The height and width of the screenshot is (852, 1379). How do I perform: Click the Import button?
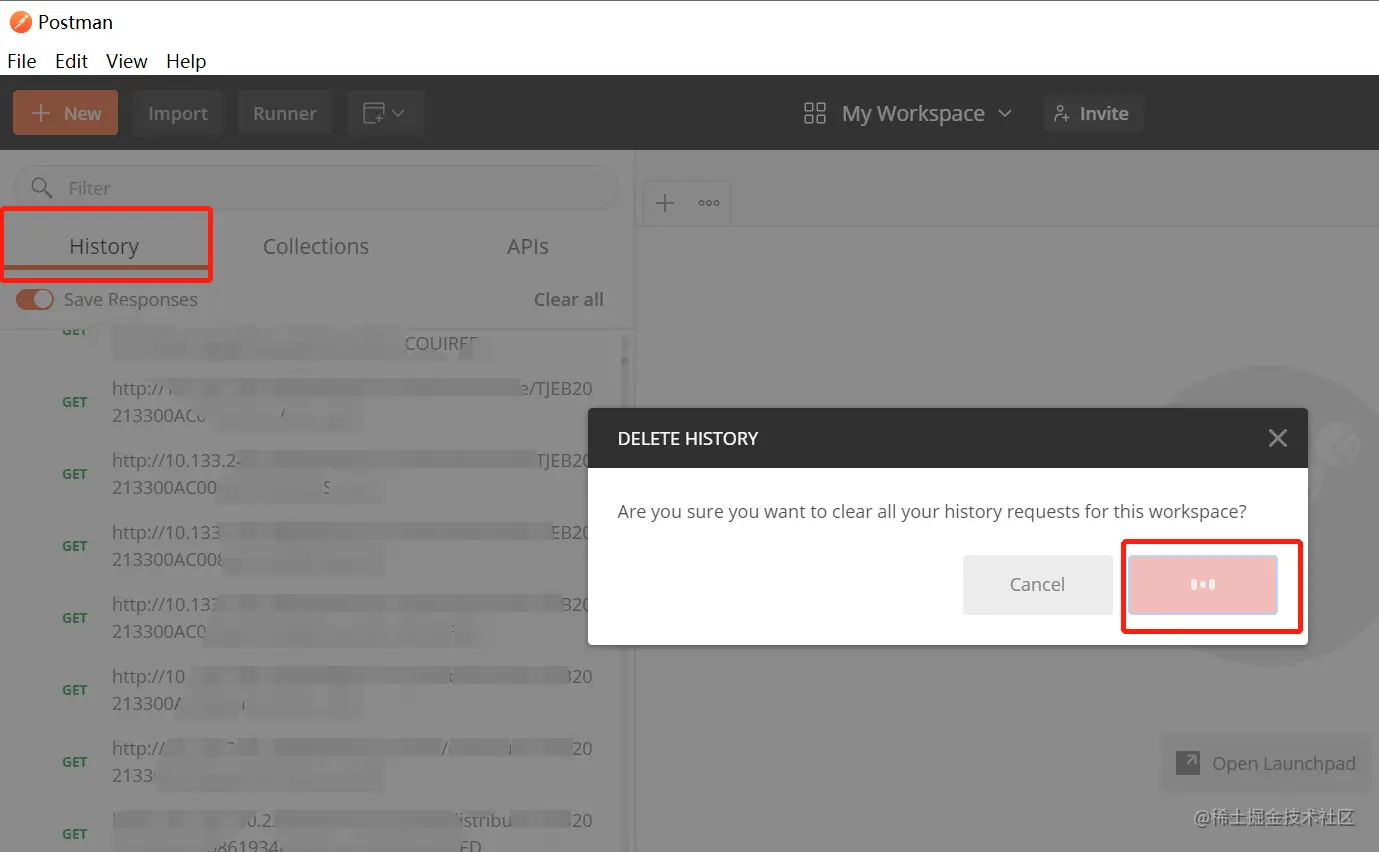tap(178, 113)
